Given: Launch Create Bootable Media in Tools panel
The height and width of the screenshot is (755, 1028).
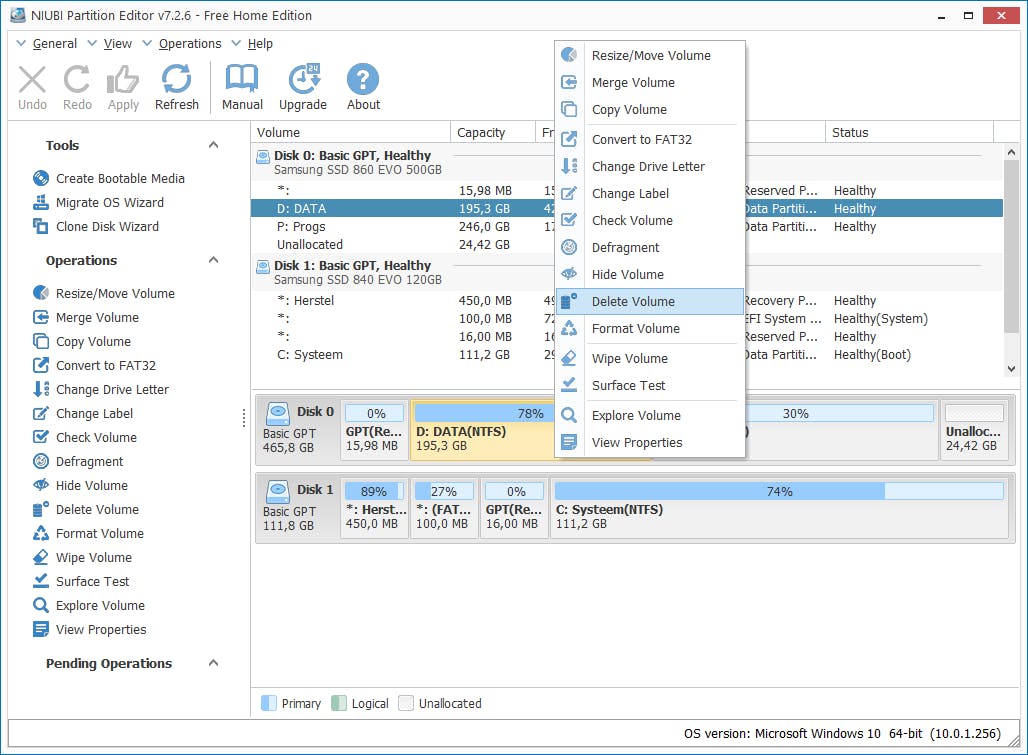Looking at the screenshot, I should point(120,178).
